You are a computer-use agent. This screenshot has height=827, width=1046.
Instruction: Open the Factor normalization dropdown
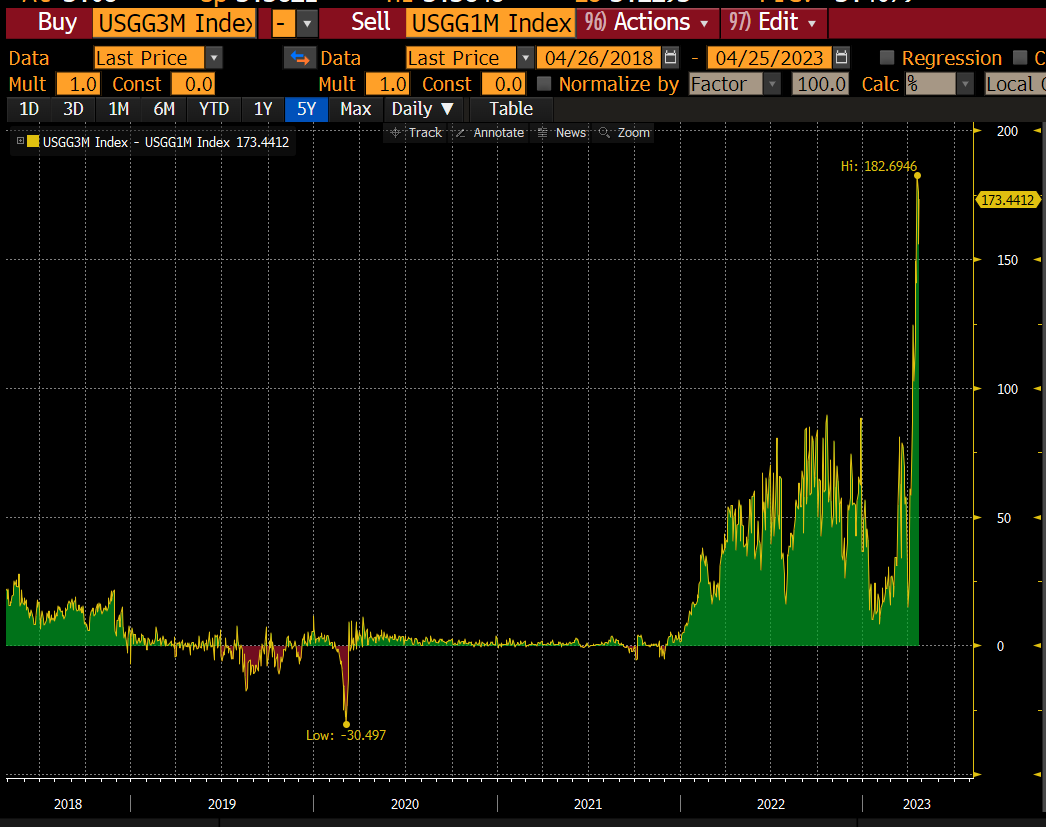tap(772, 84)
